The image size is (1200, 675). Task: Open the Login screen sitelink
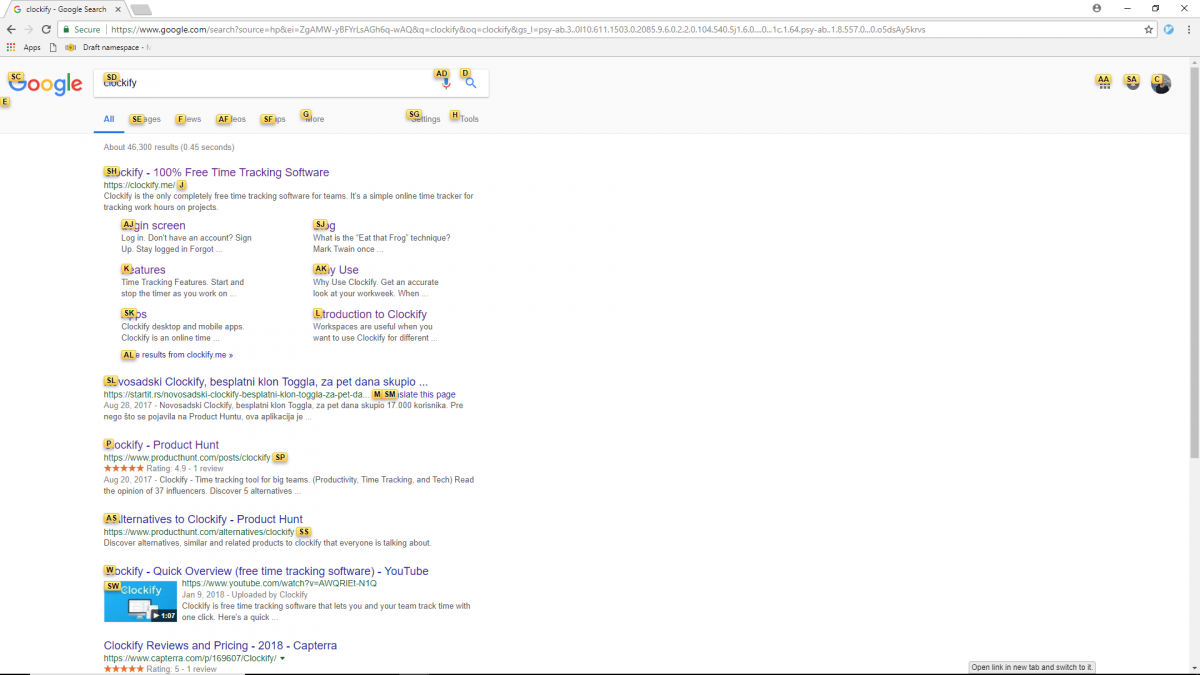[153, 226]
